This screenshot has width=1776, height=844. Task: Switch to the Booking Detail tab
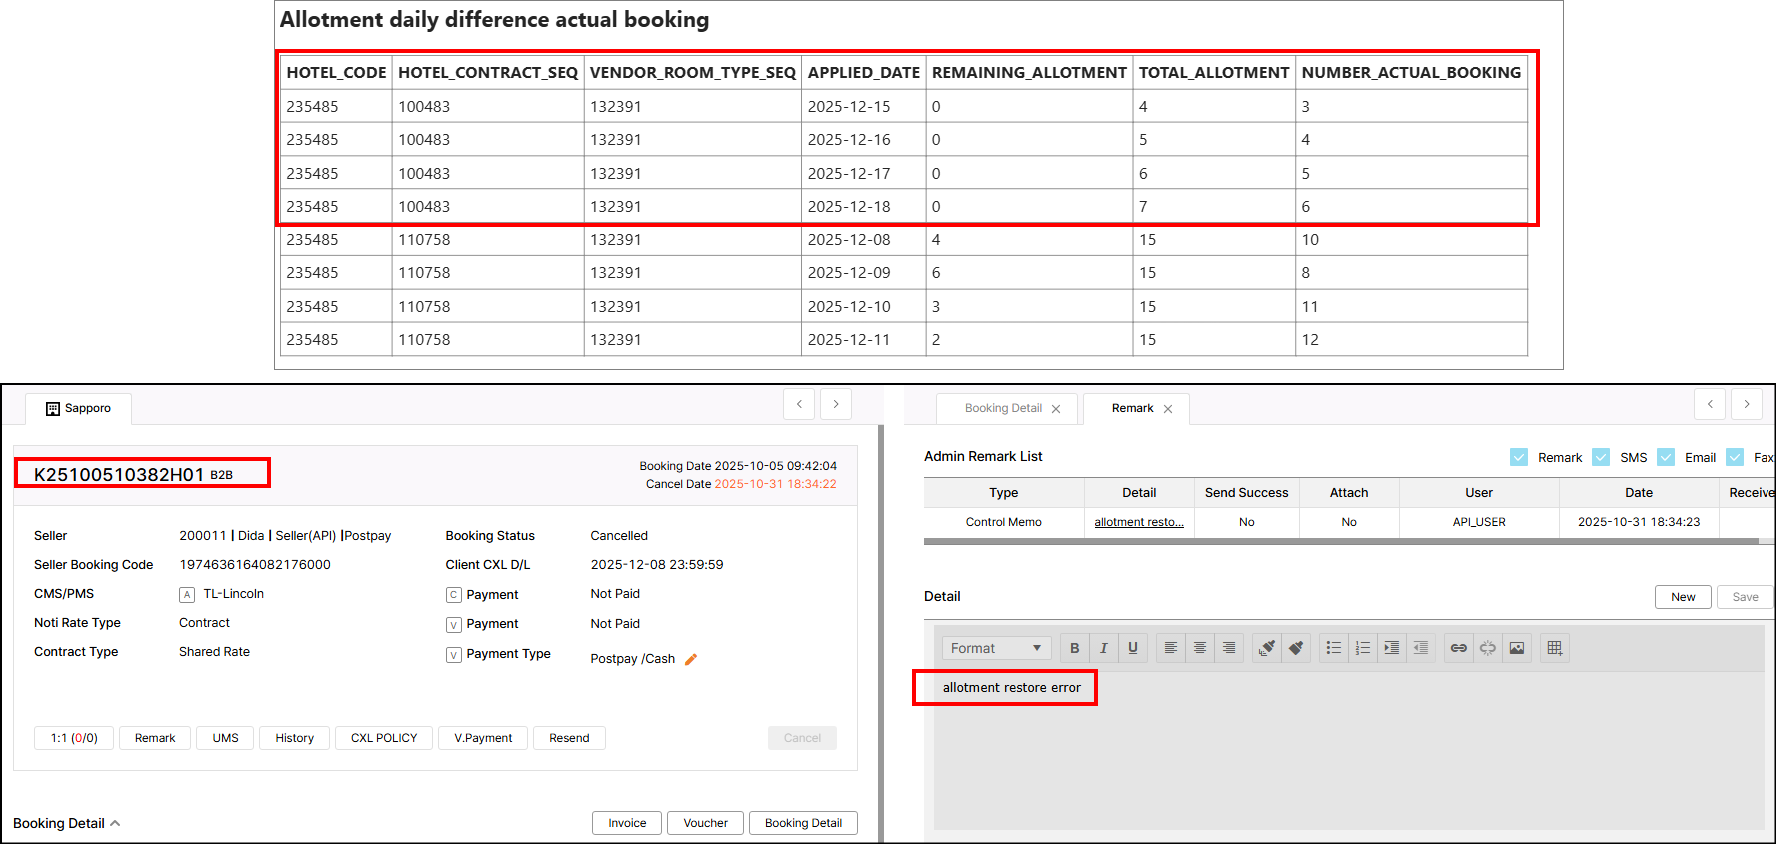1003,408
